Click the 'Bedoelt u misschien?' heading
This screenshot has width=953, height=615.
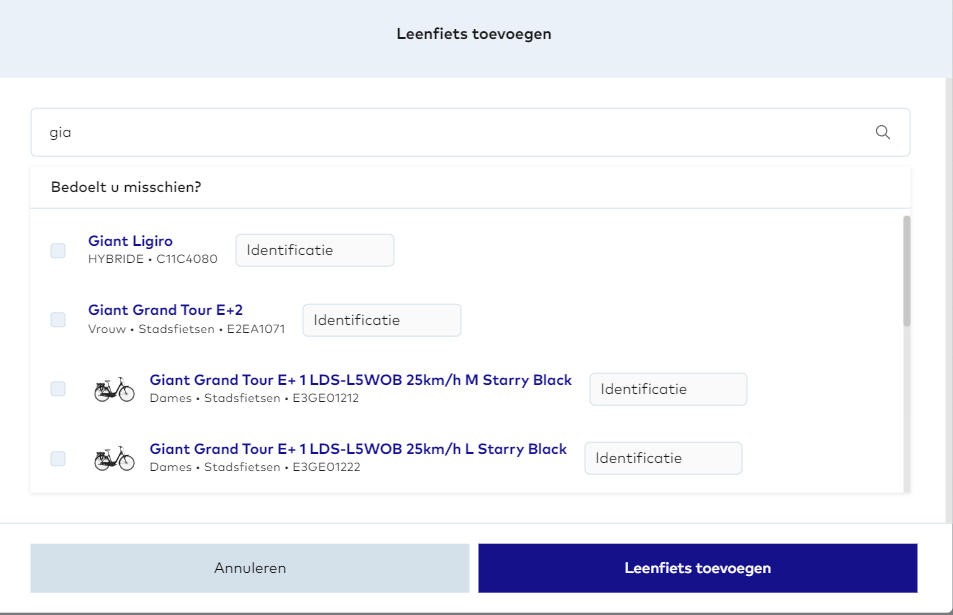(126, 187)
